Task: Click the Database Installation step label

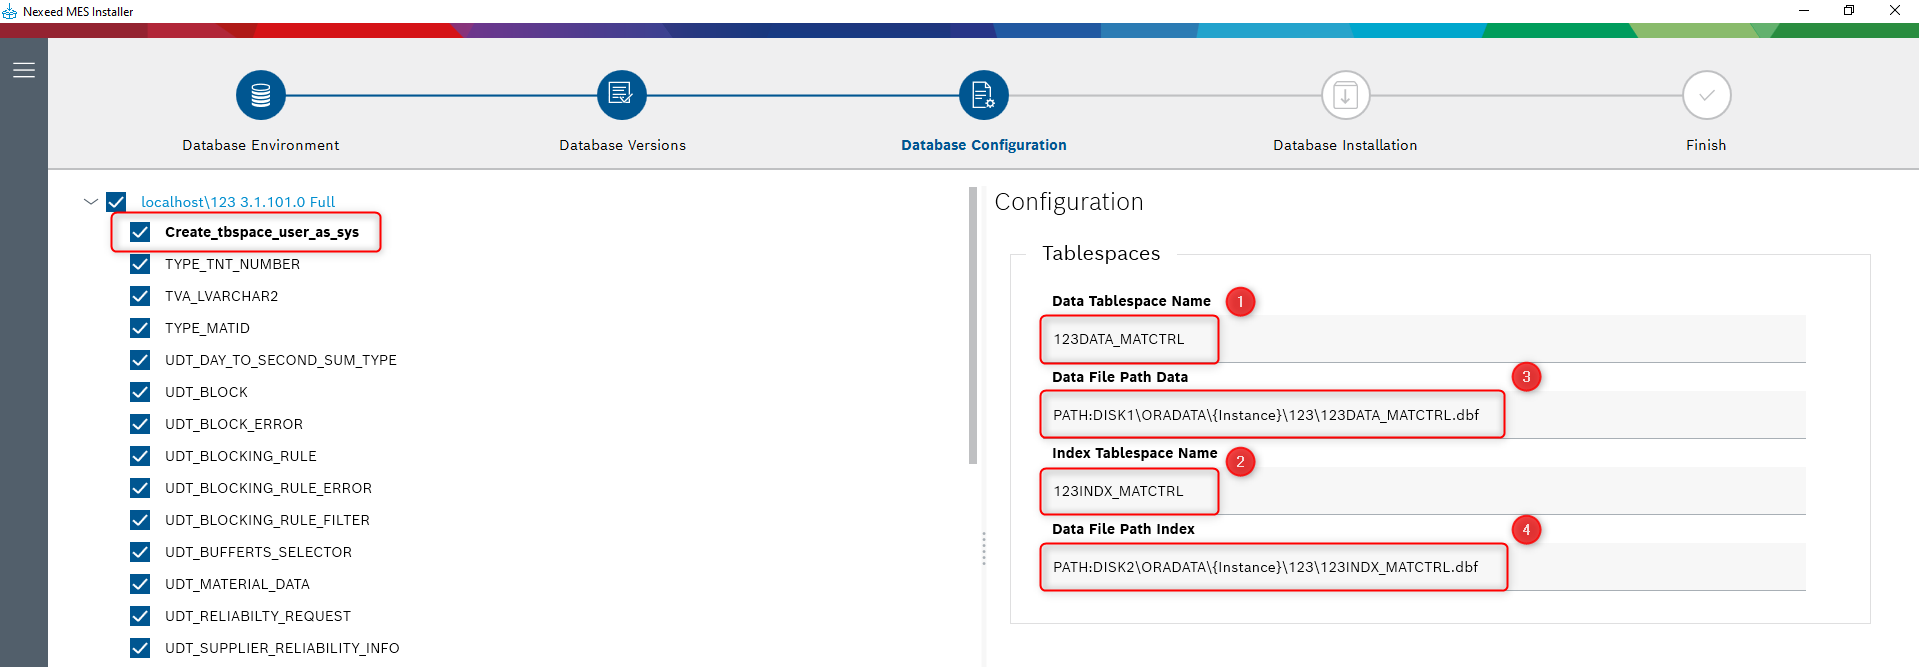Action: tap(1345, 145)
